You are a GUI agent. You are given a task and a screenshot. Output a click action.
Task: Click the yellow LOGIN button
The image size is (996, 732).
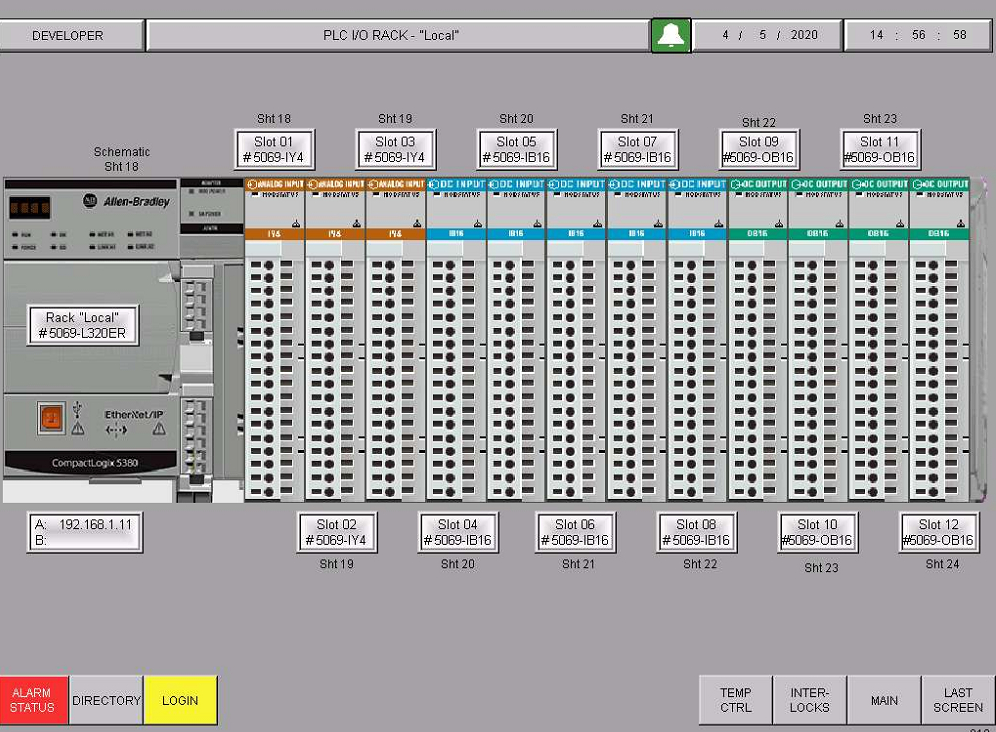pos(180,700)
